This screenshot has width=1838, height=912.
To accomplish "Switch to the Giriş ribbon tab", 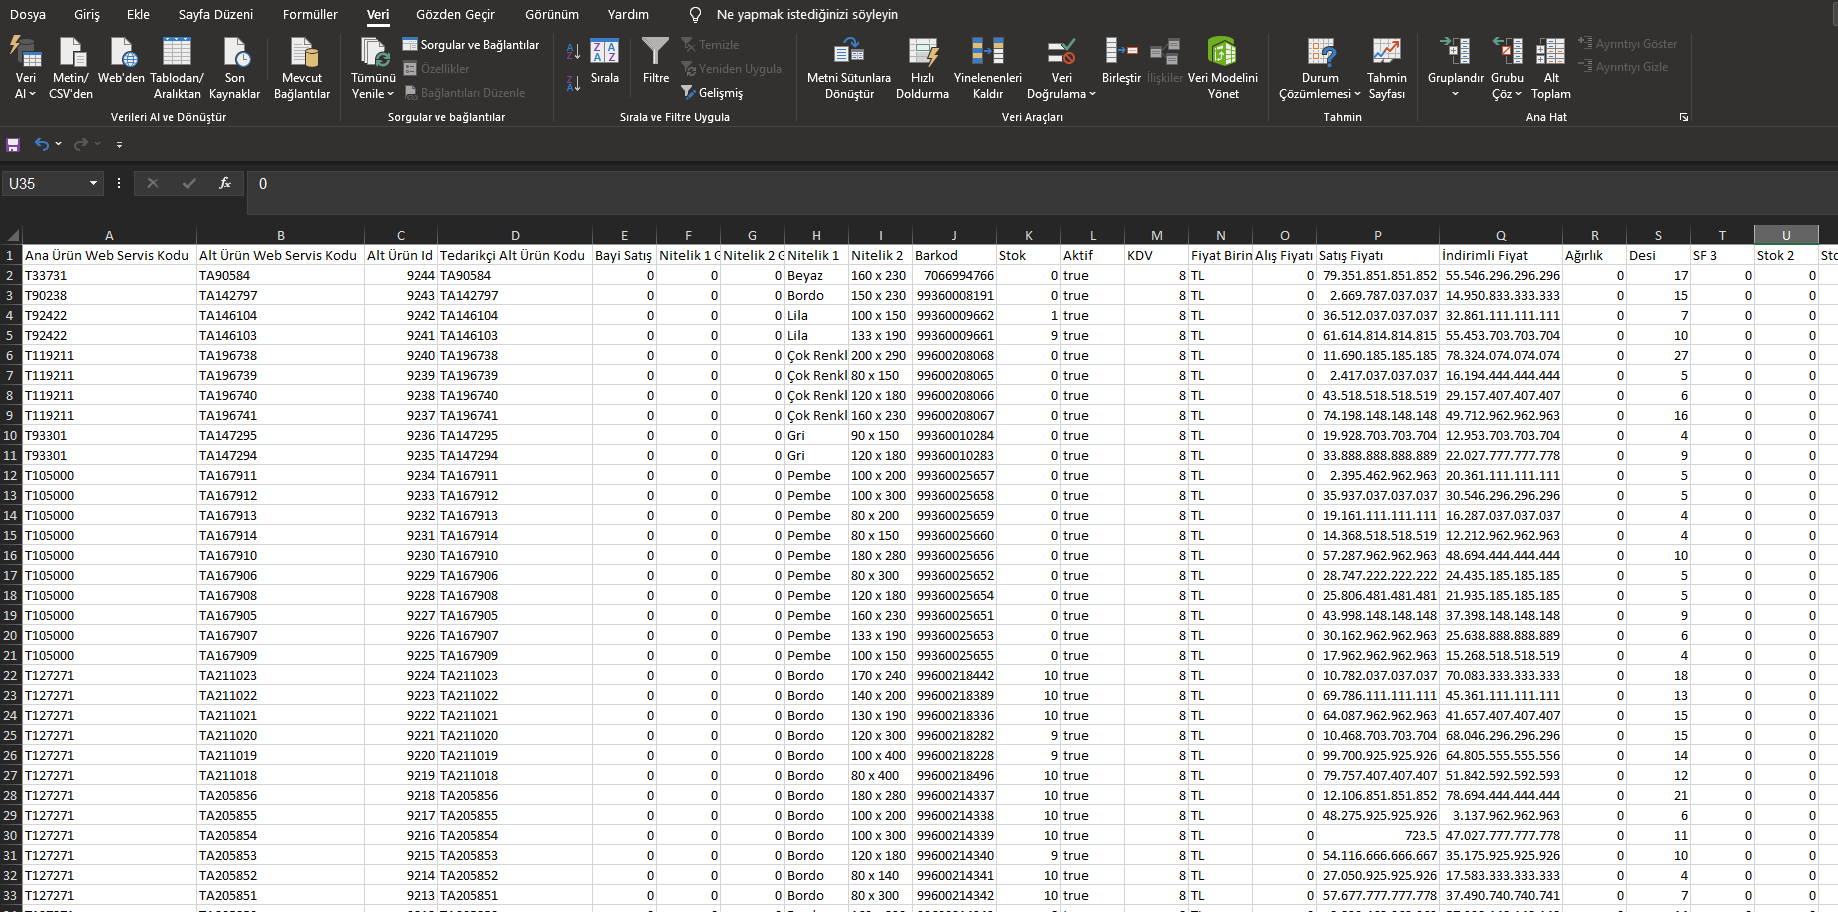I will 87,14.
